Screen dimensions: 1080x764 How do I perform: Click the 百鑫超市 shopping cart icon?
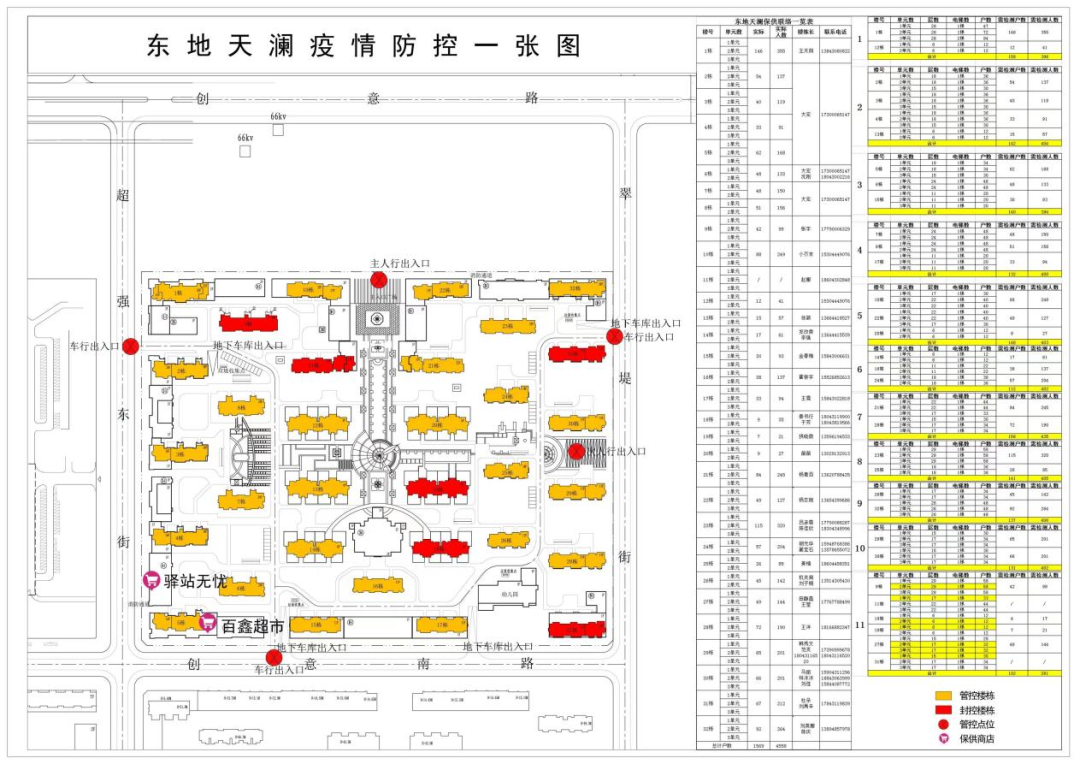209,622
